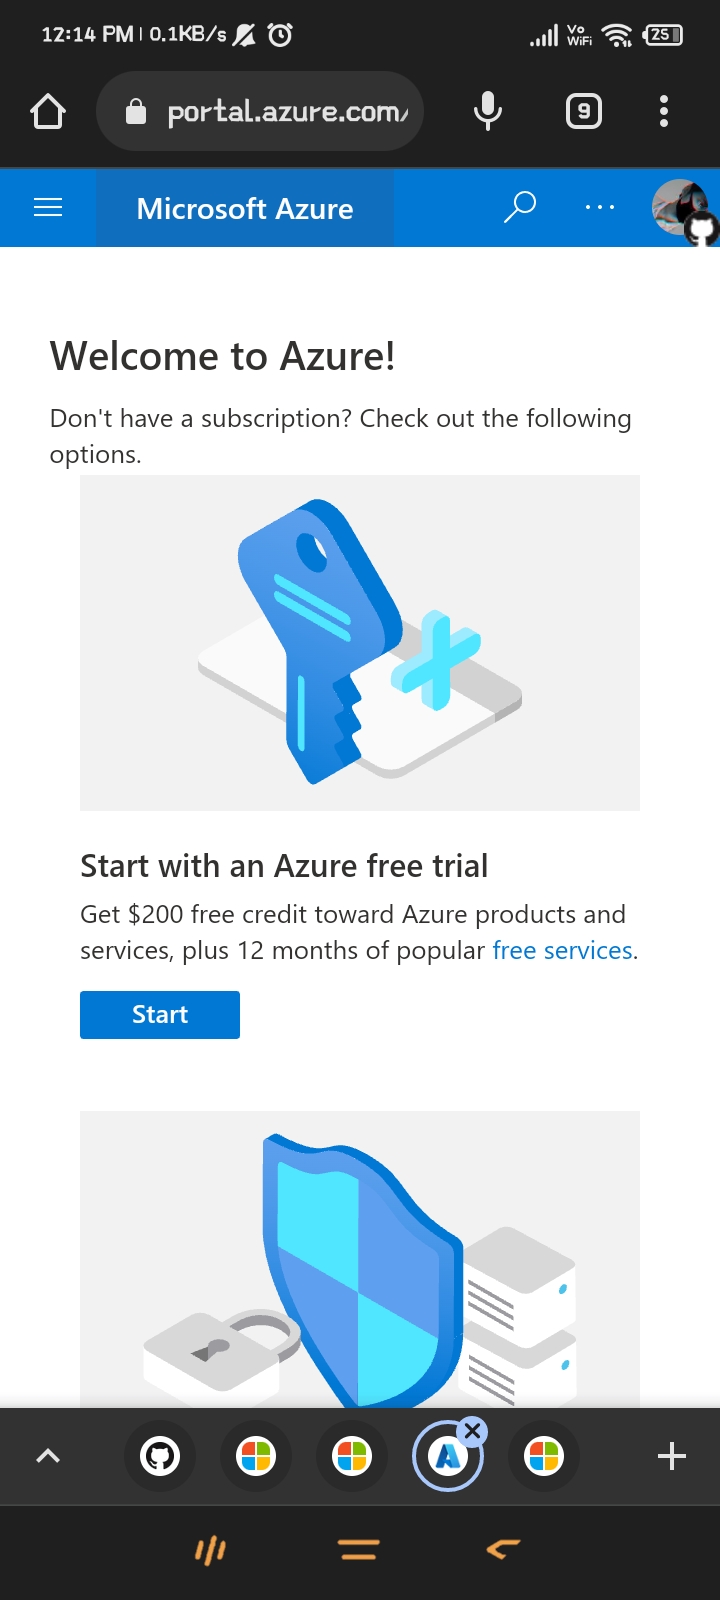720x1600 pixels.
Task: Open the browser tab counter showing 9
Action: pyautogui.click(x=583, y=111)
